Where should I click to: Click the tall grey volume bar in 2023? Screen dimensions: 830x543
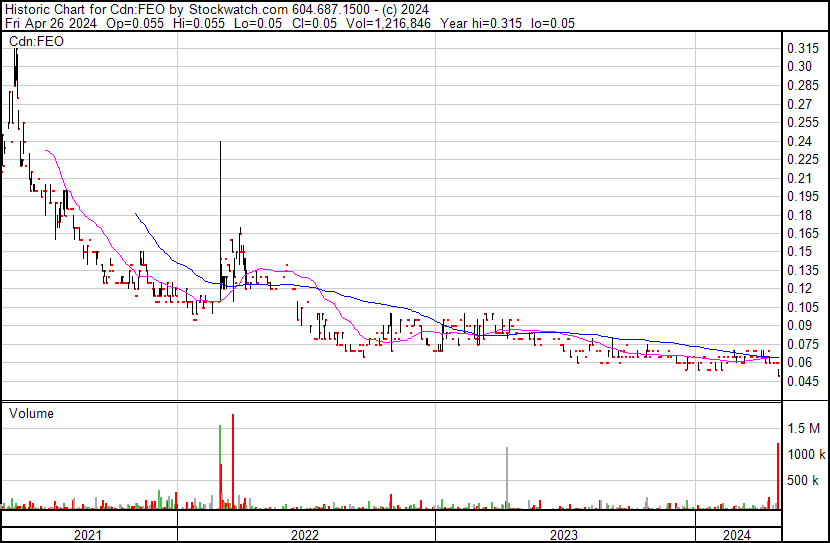507,480
